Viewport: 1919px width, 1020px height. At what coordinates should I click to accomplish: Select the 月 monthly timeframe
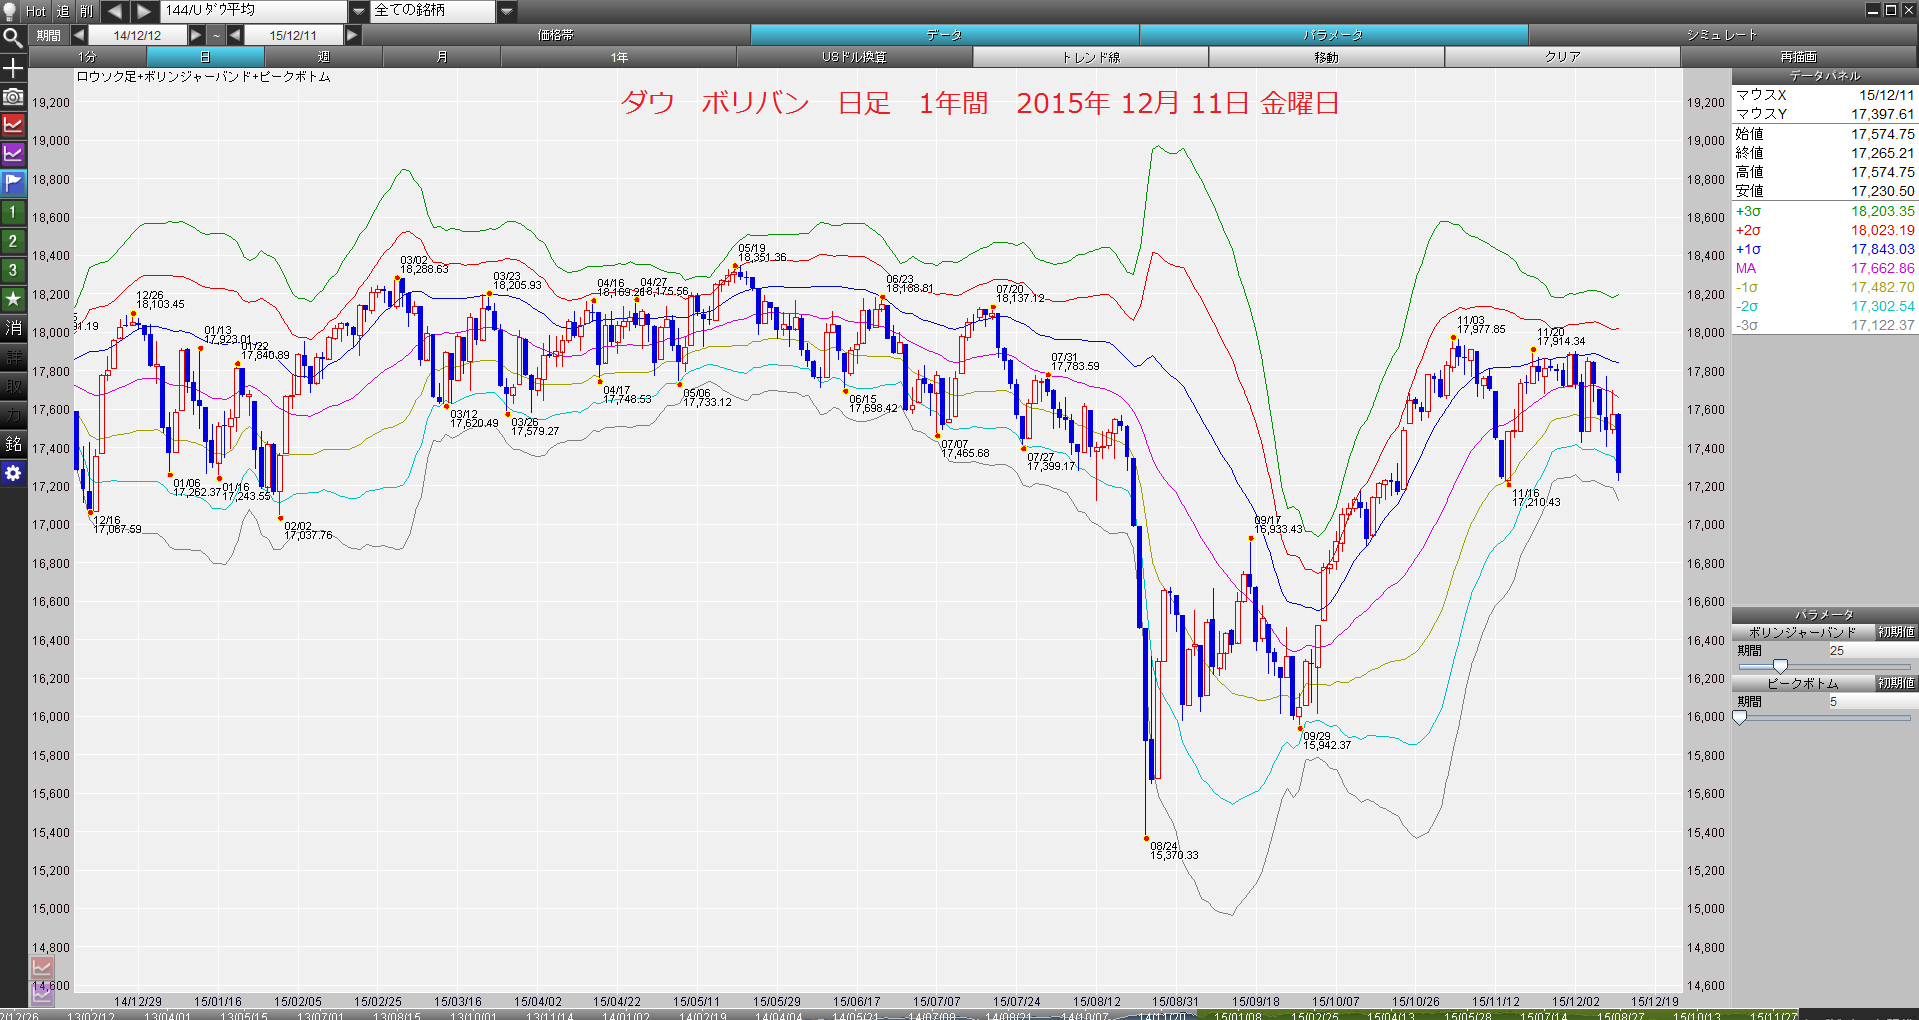coord(442,57)
